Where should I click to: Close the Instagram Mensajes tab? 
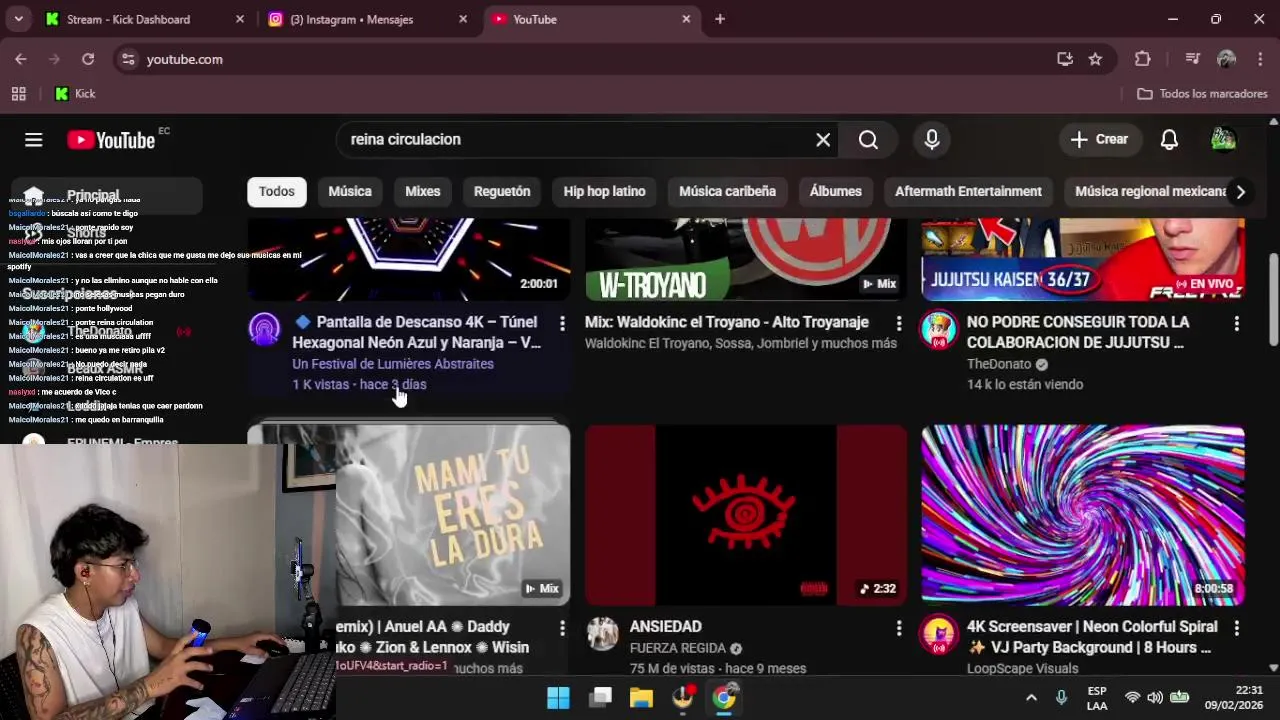click(463, 19)
